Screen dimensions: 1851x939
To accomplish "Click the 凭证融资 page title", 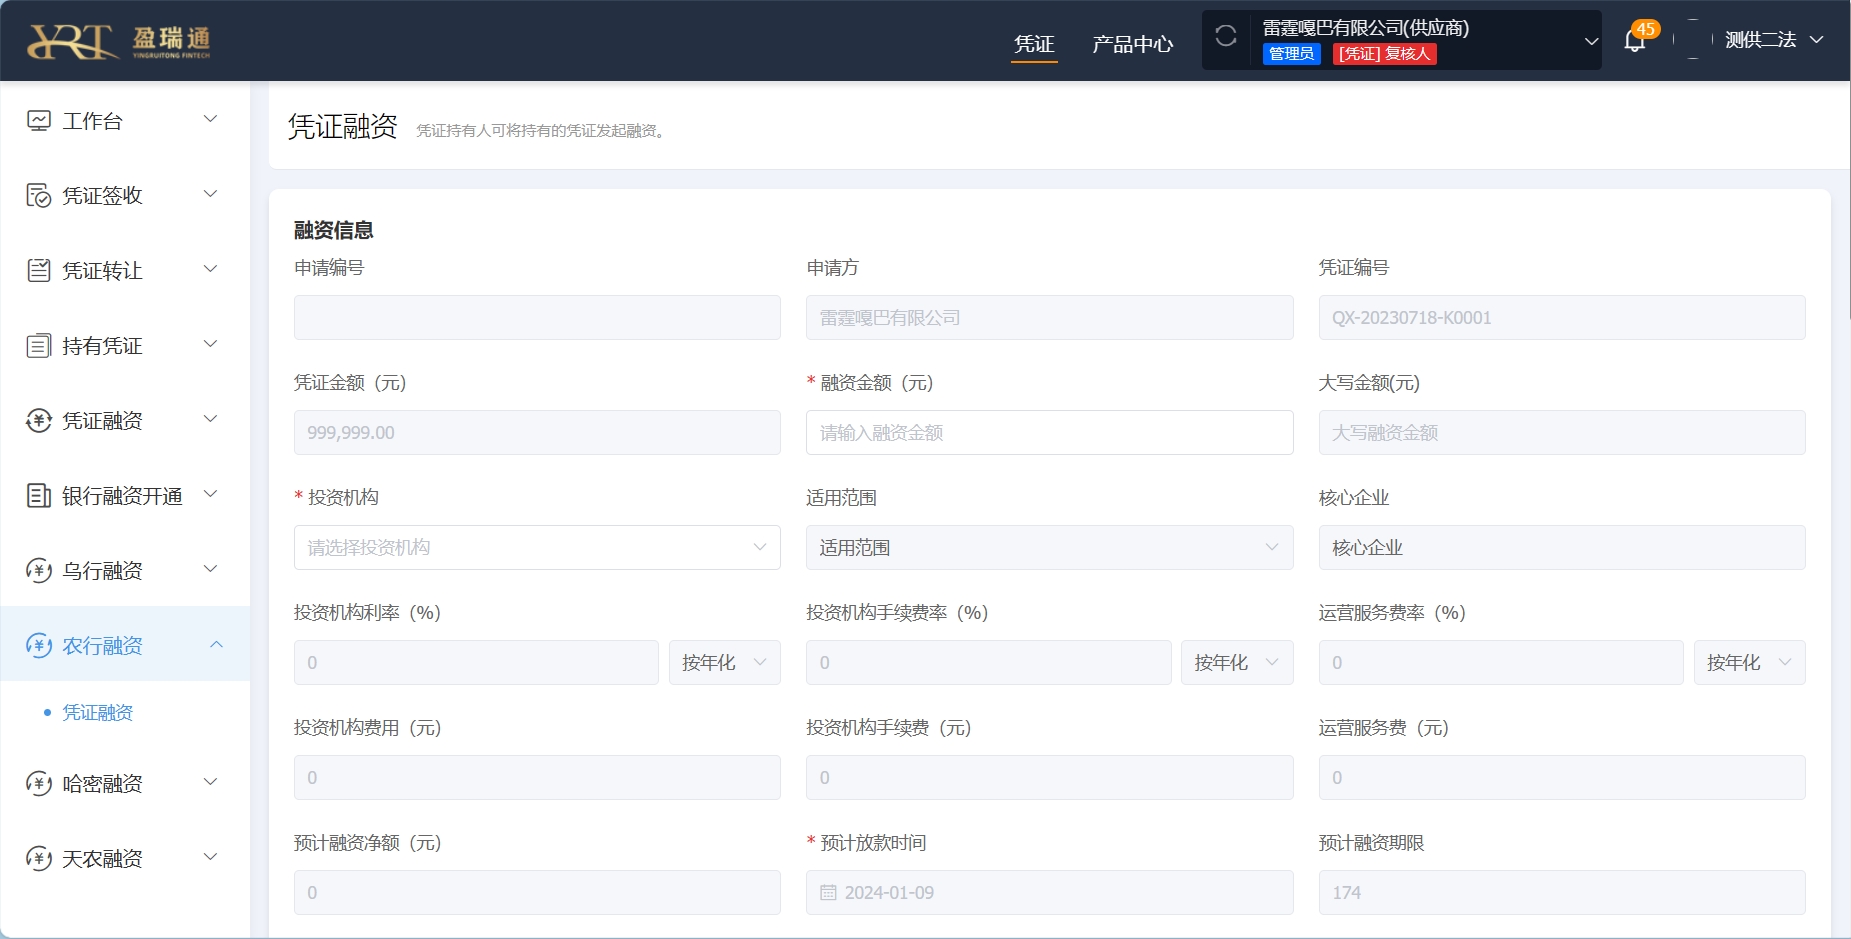I will tap(343, 127).
